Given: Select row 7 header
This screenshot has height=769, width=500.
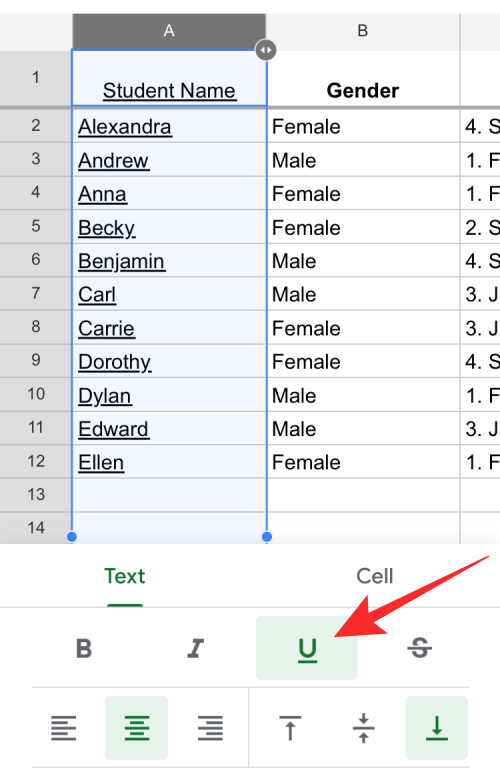Looking at the screenshot, I should coord(36,293).
